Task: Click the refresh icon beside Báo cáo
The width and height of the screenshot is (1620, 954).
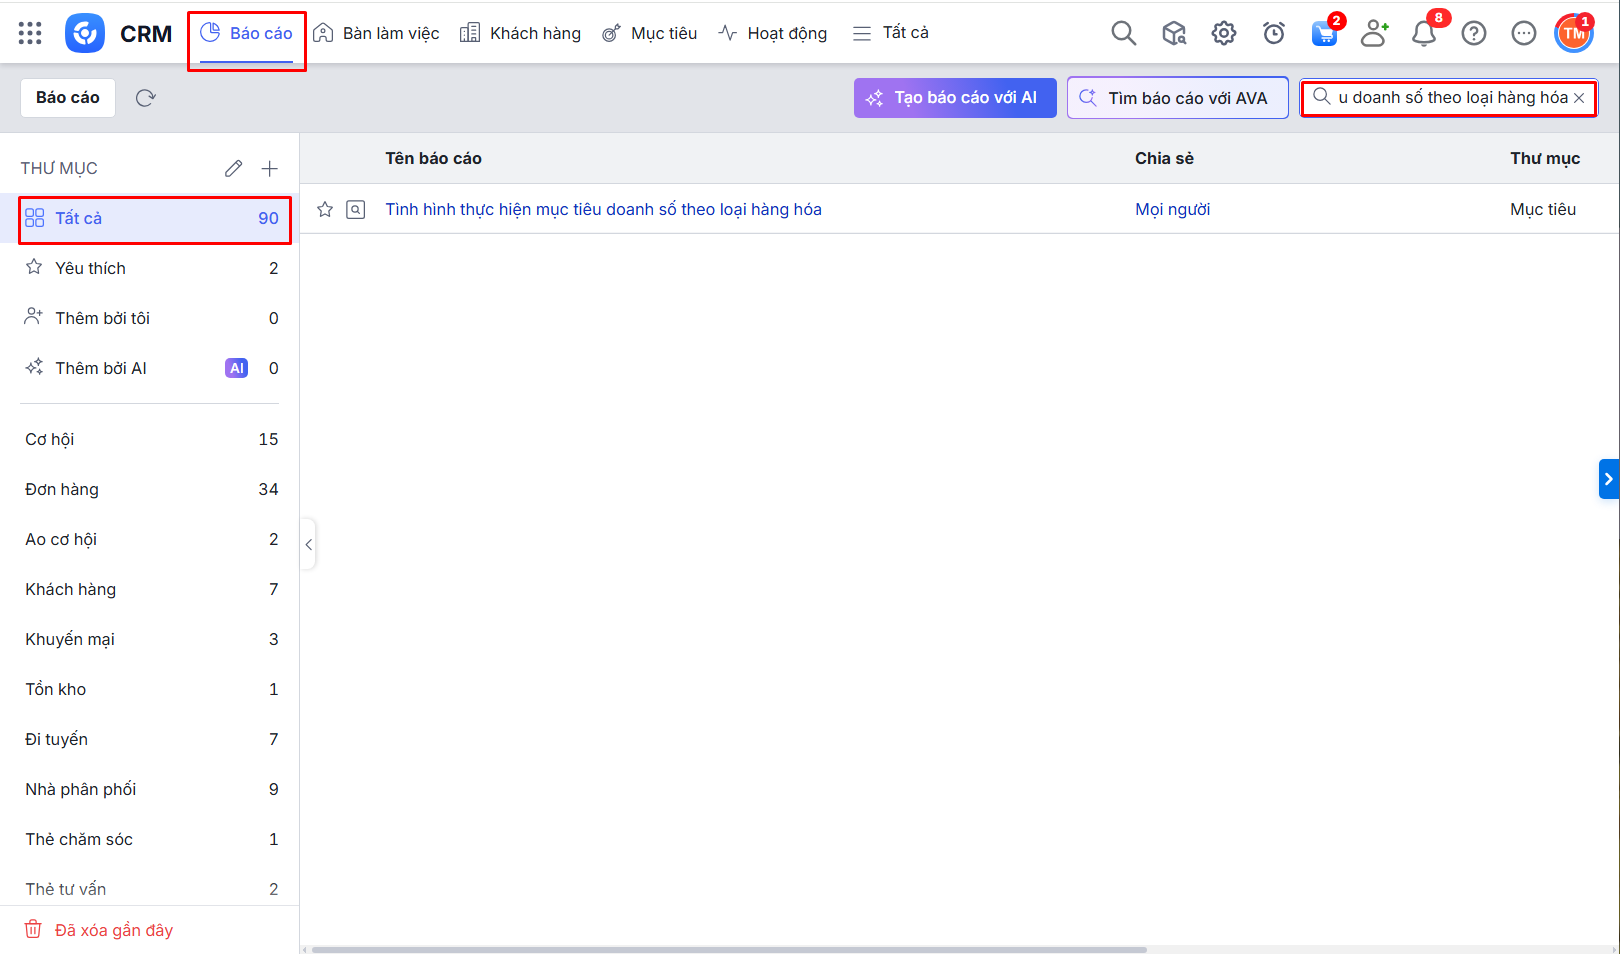Action: point(146,98)
